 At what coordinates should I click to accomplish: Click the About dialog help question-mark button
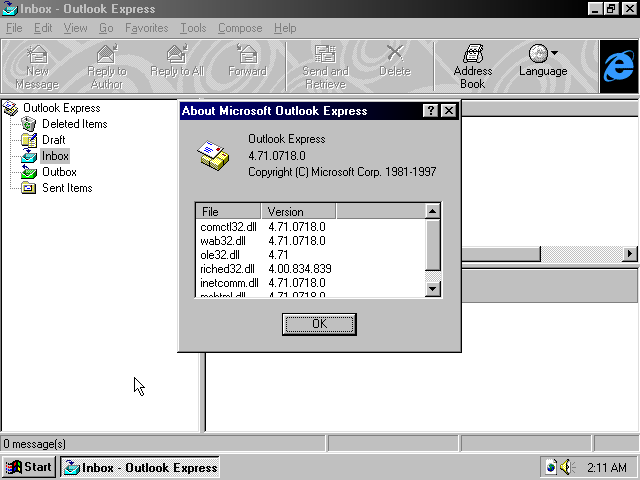tap(431, 111)
